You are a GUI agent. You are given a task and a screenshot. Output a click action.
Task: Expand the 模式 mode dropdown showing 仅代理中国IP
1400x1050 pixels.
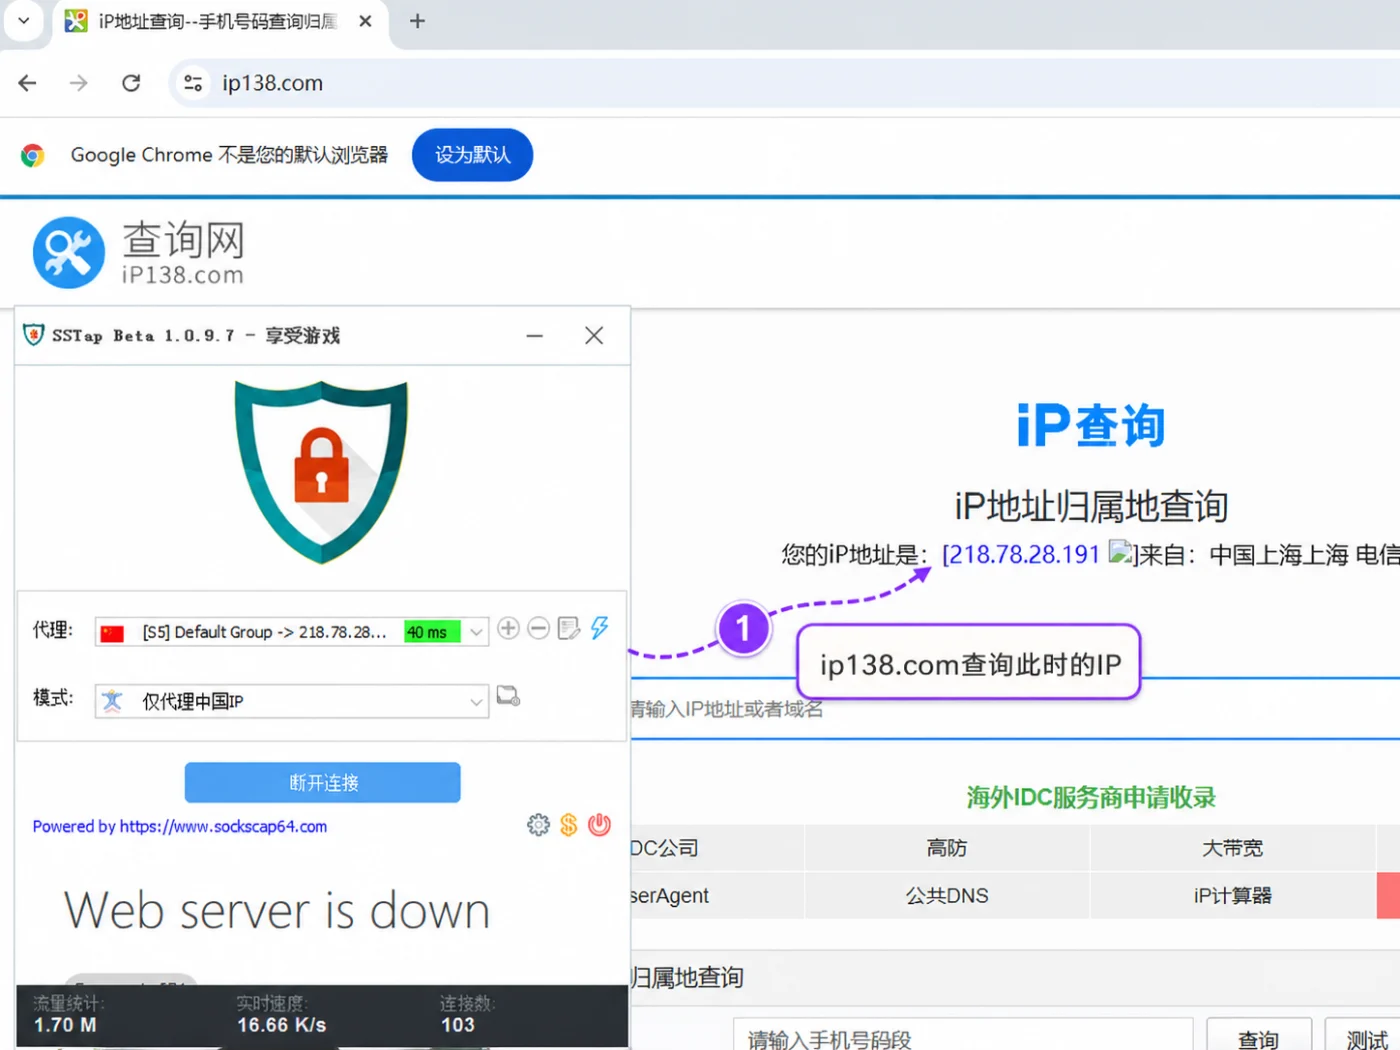(x=476, y=701)
